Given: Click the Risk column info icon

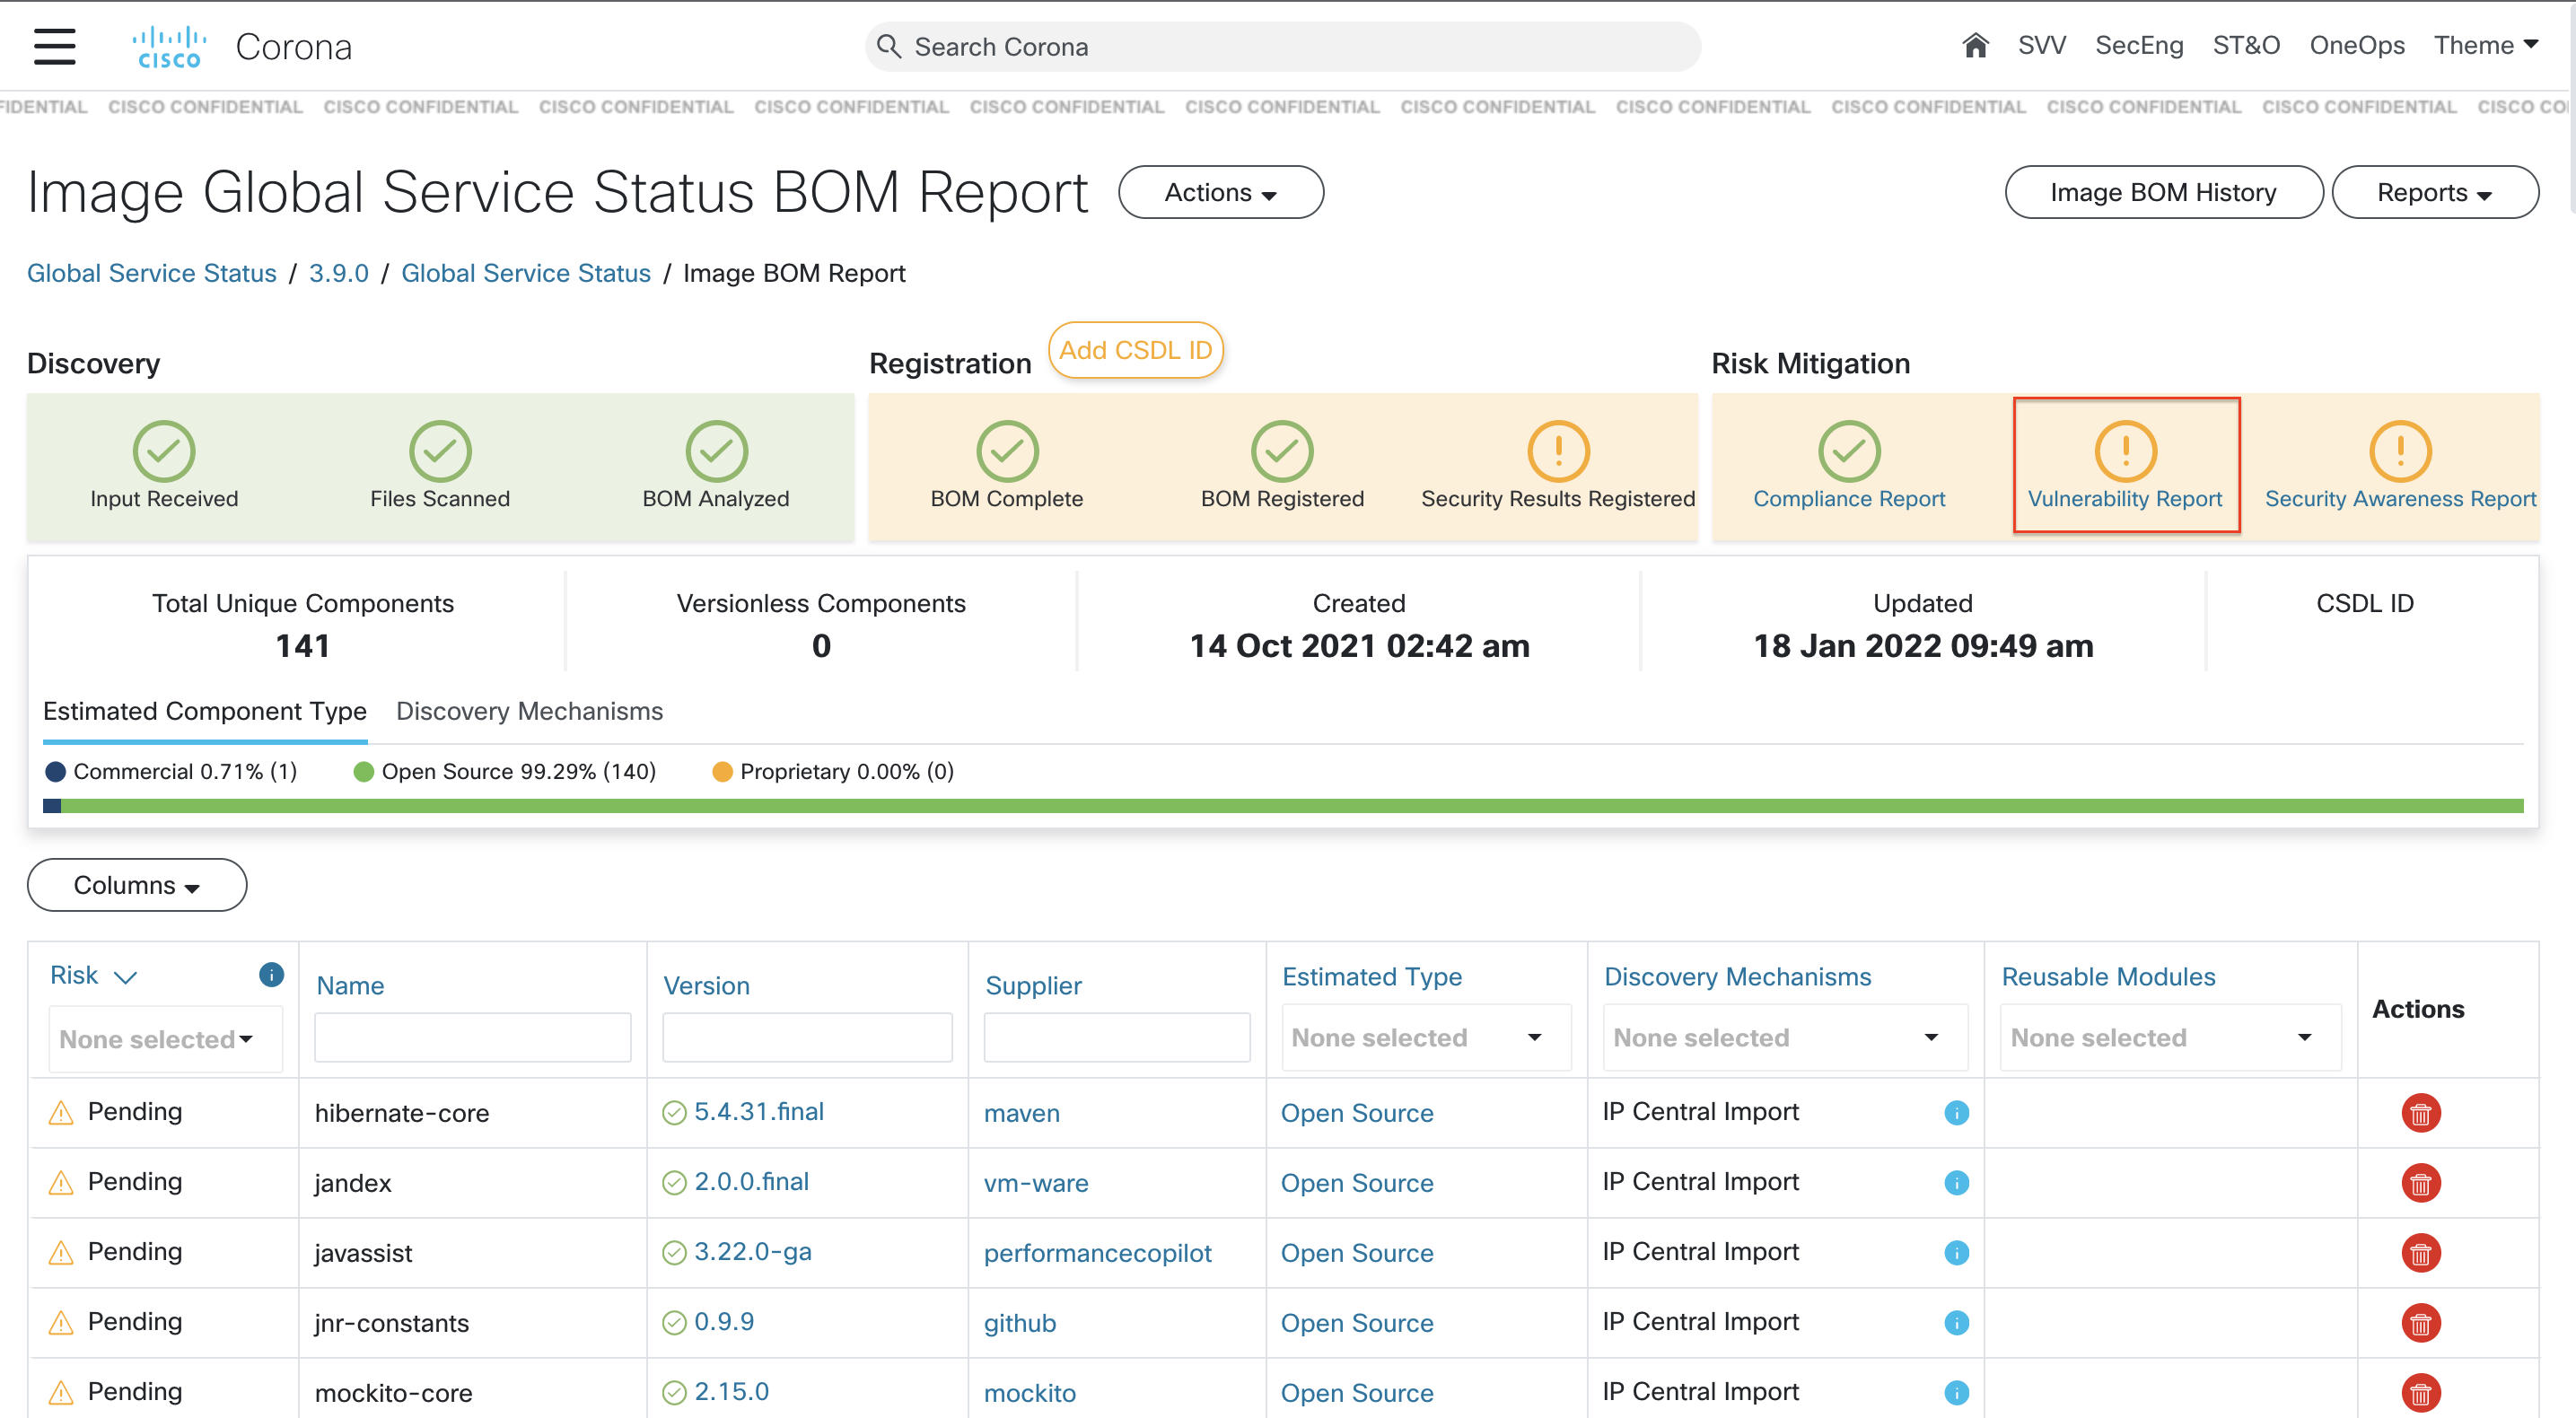Looking at the screenshot, I should (x=271, y=974).
